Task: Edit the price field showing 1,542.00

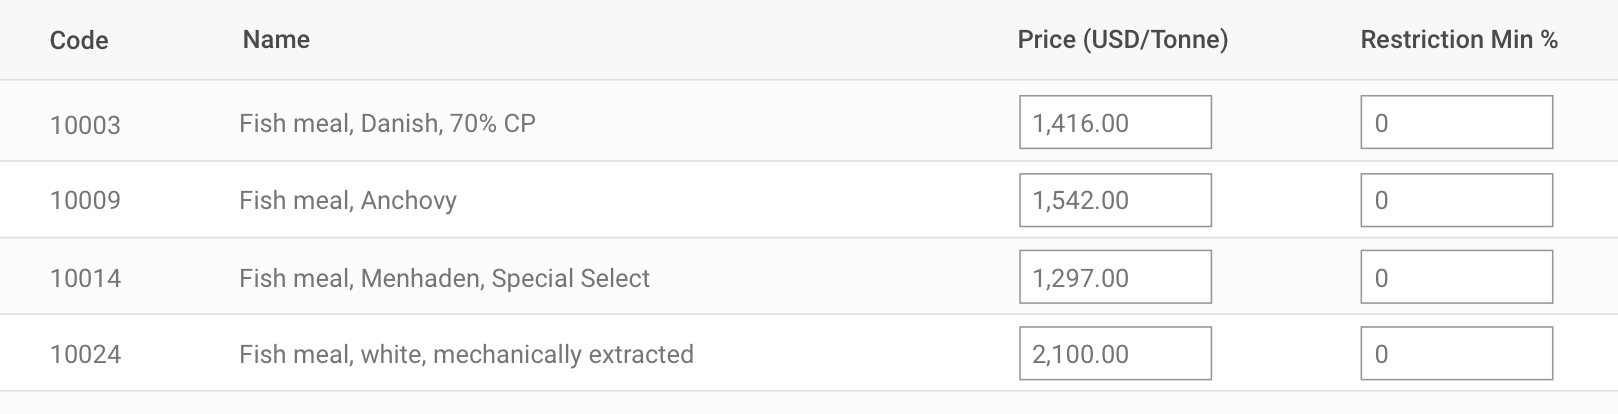Action: coord(1115,200)
